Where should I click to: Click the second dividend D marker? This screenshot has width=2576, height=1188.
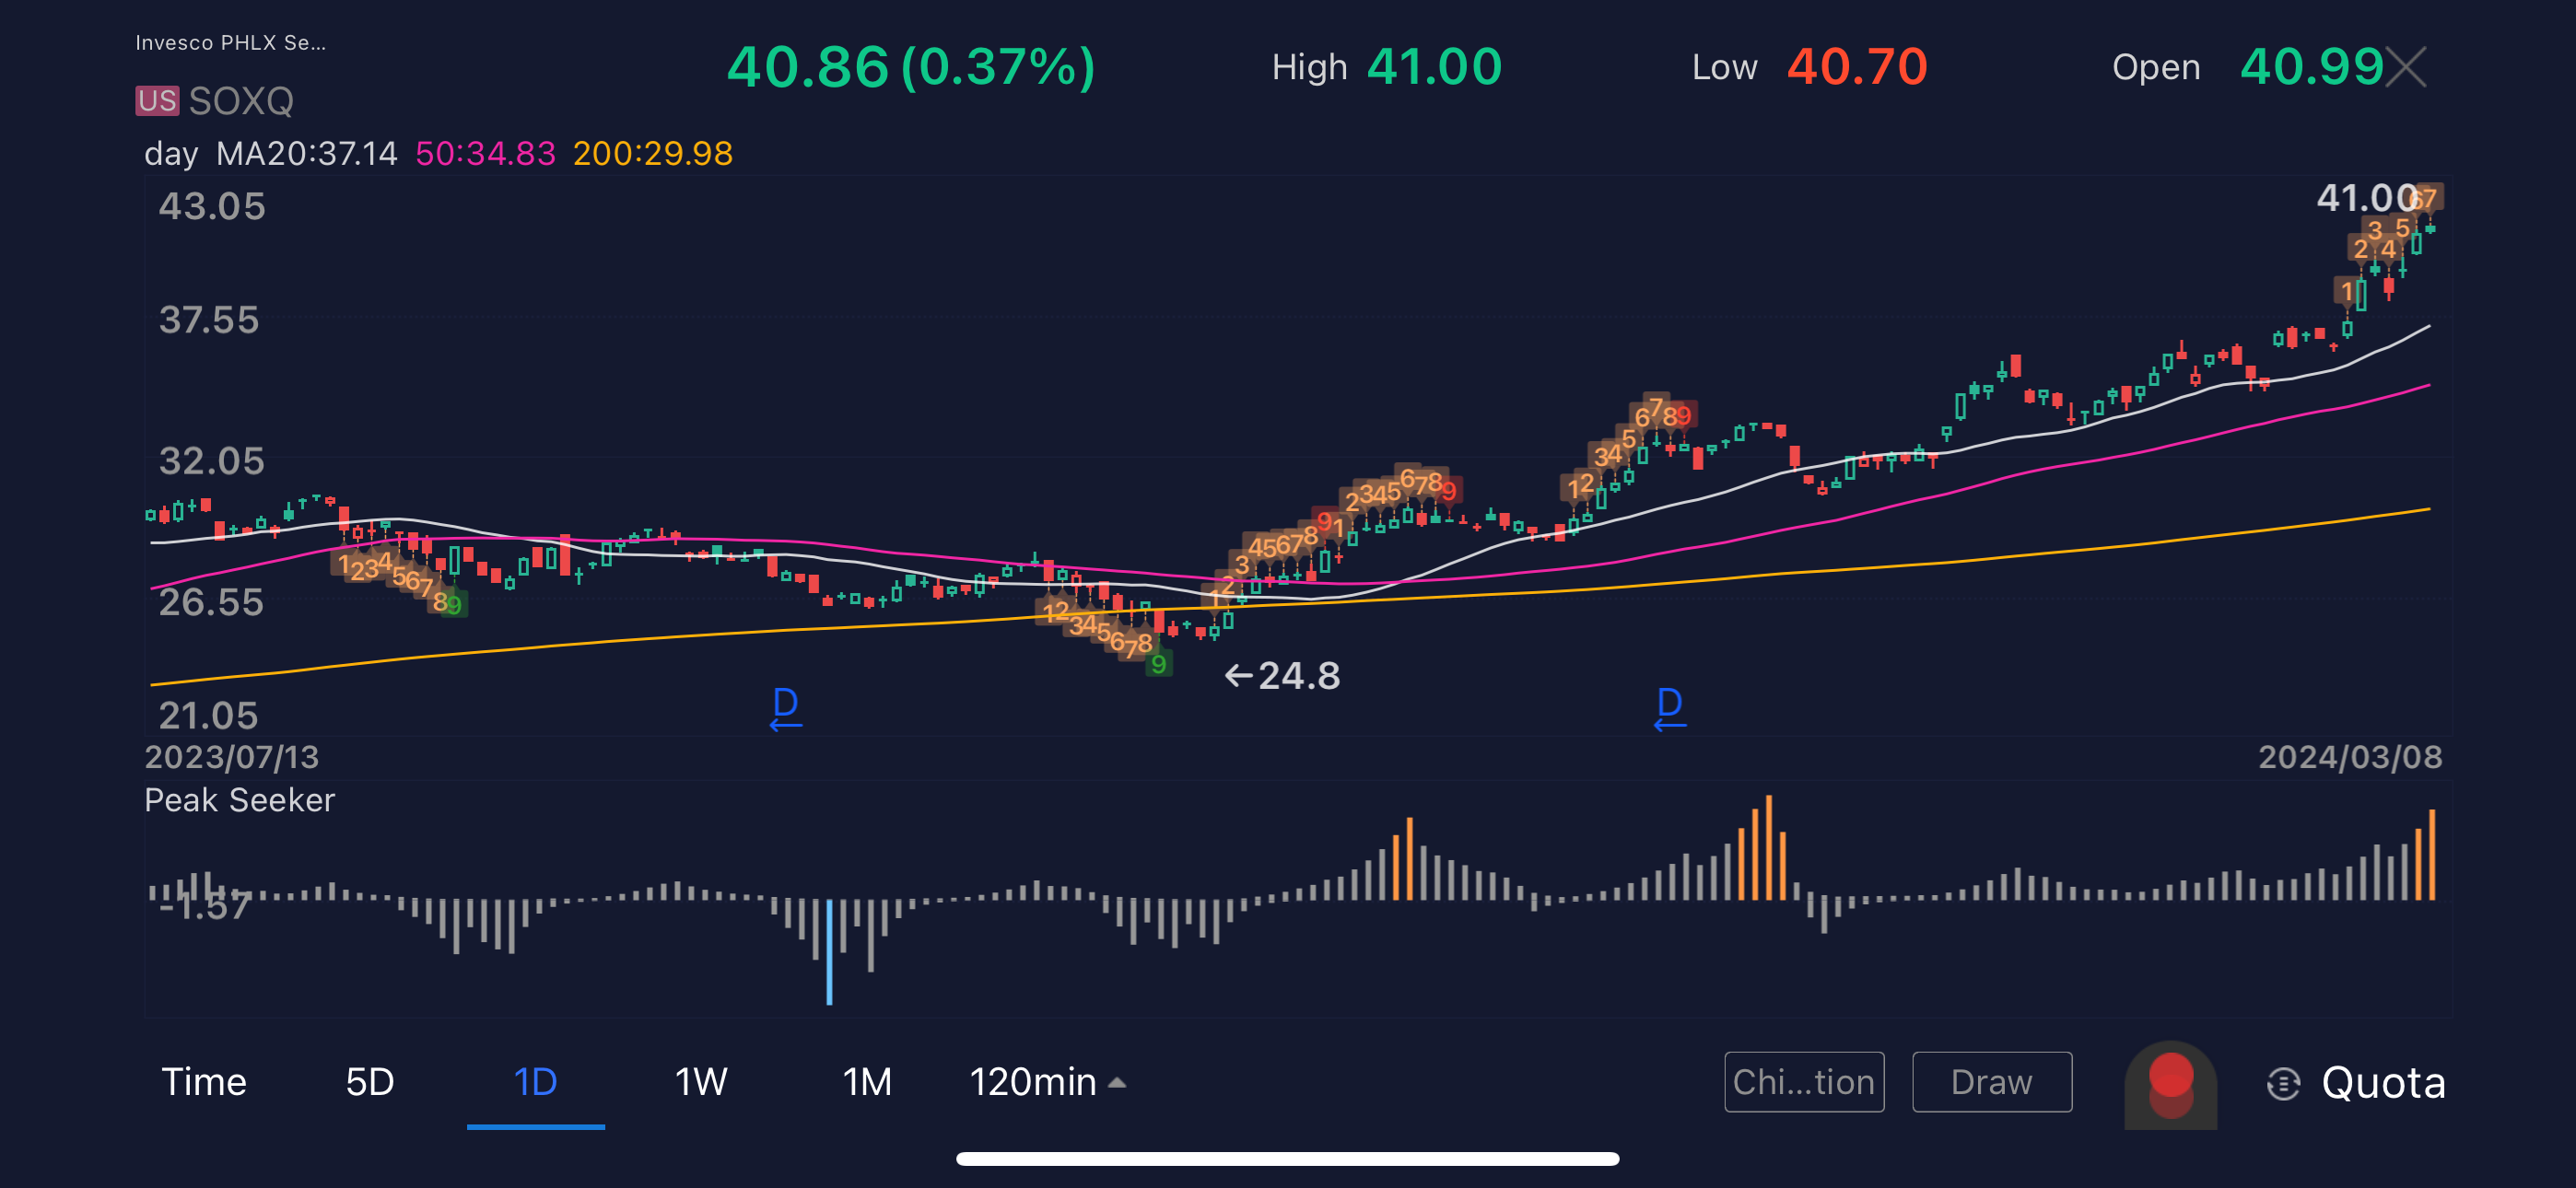click(x=1669, y=705)
